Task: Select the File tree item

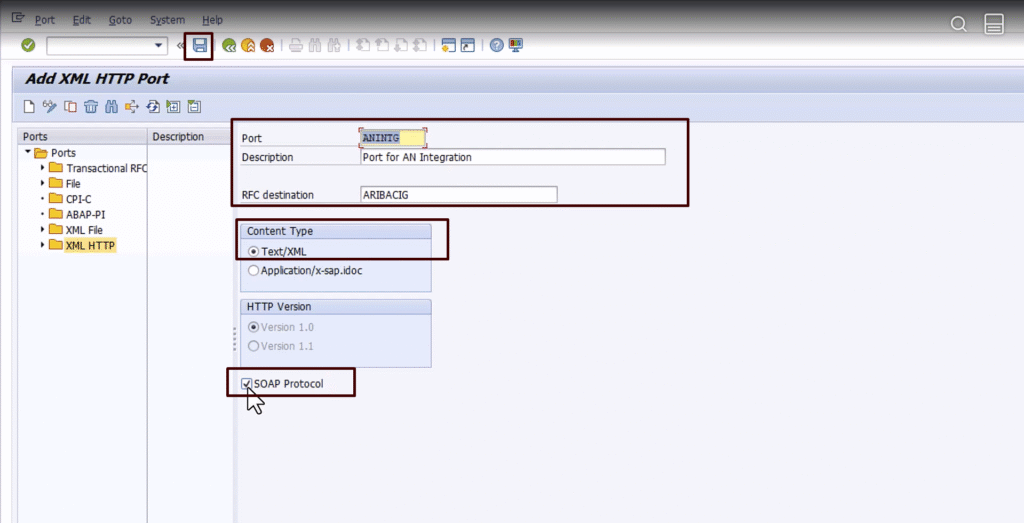Action: (x=72, y=183)
